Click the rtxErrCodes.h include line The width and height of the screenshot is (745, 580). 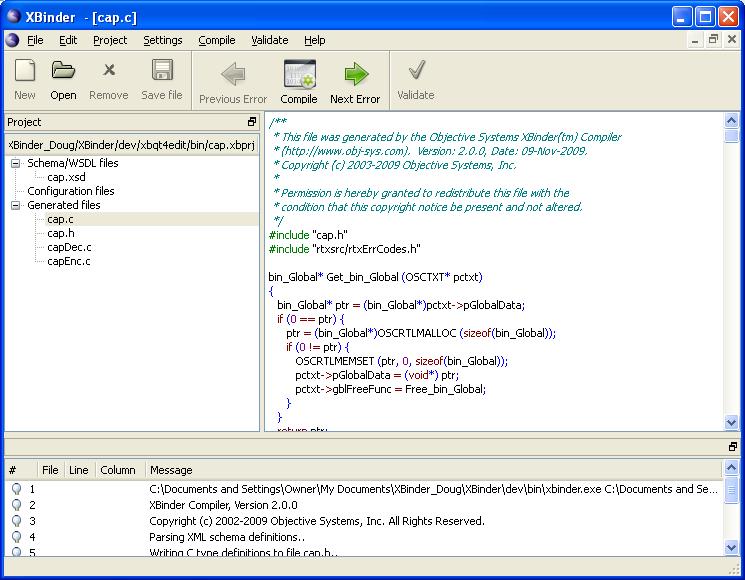click(x=344, y=249)
